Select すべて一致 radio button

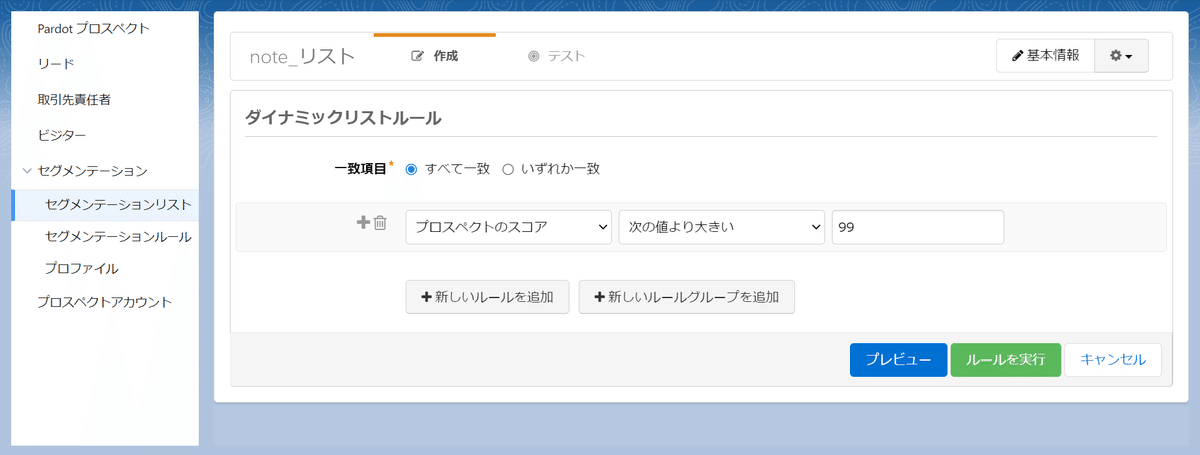pyautogui.click(x=411, y=169)
